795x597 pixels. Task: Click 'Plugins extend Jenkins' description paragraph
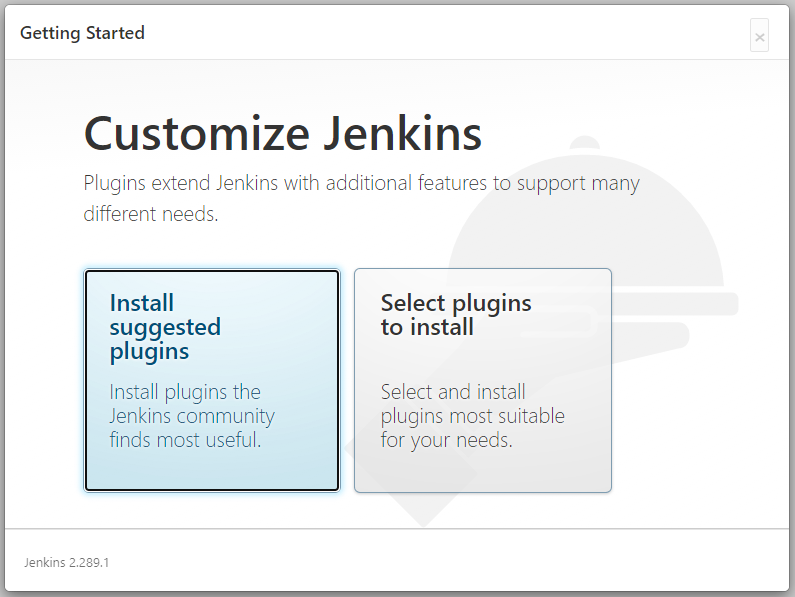tap(362, 198)
